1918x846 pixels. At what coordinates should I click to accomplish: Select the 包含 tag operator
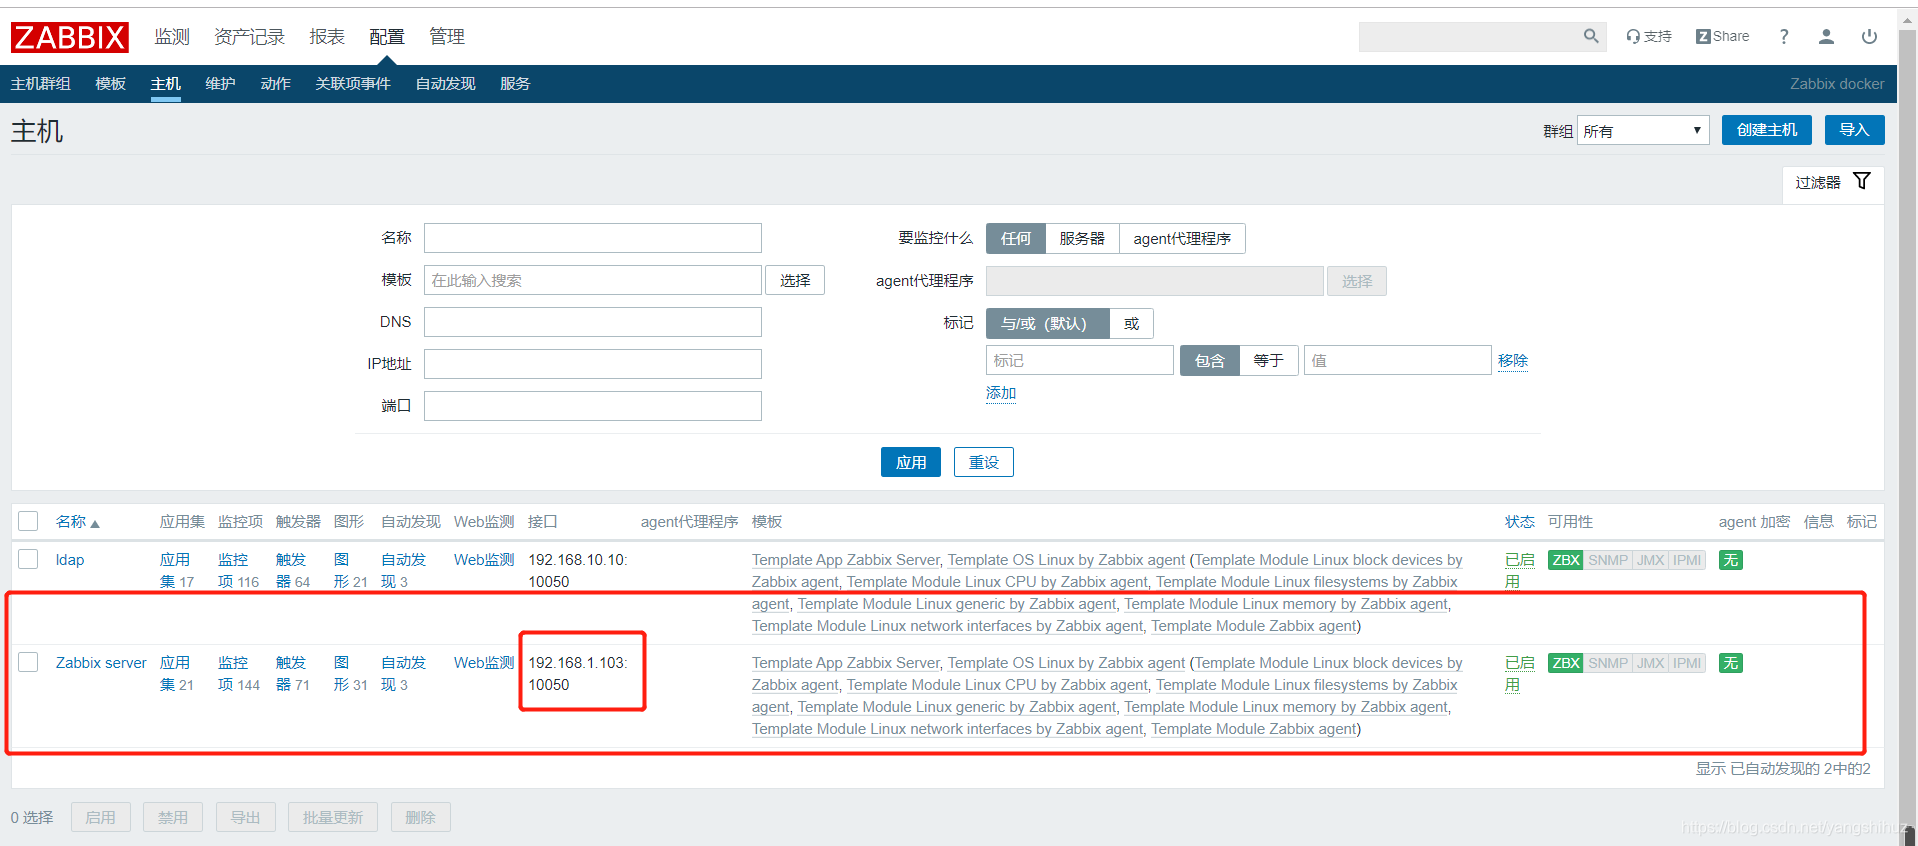tap(1209, 360)
